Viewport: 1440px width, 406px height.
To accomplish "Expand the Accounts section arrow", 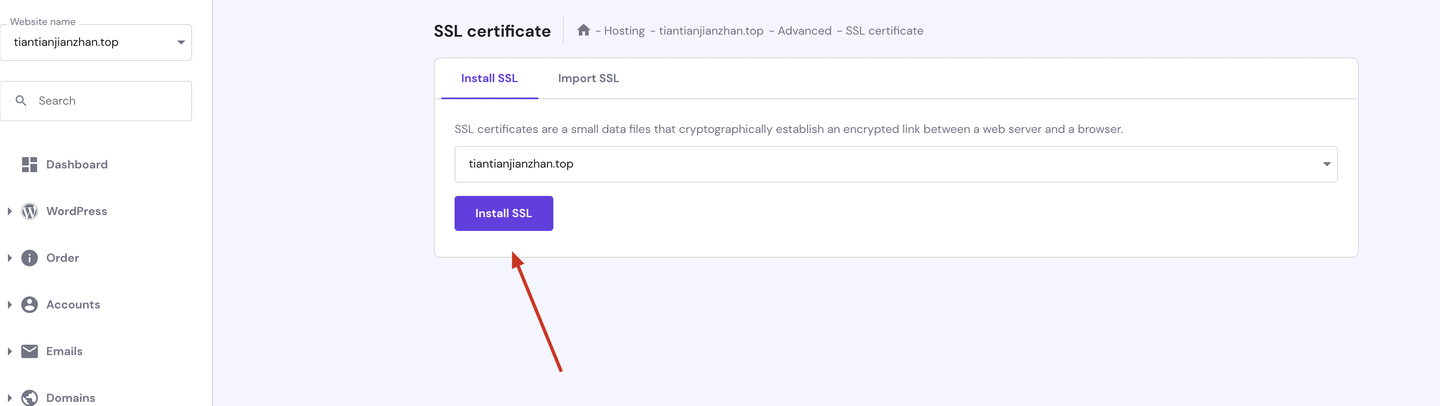I will (10, 305).
